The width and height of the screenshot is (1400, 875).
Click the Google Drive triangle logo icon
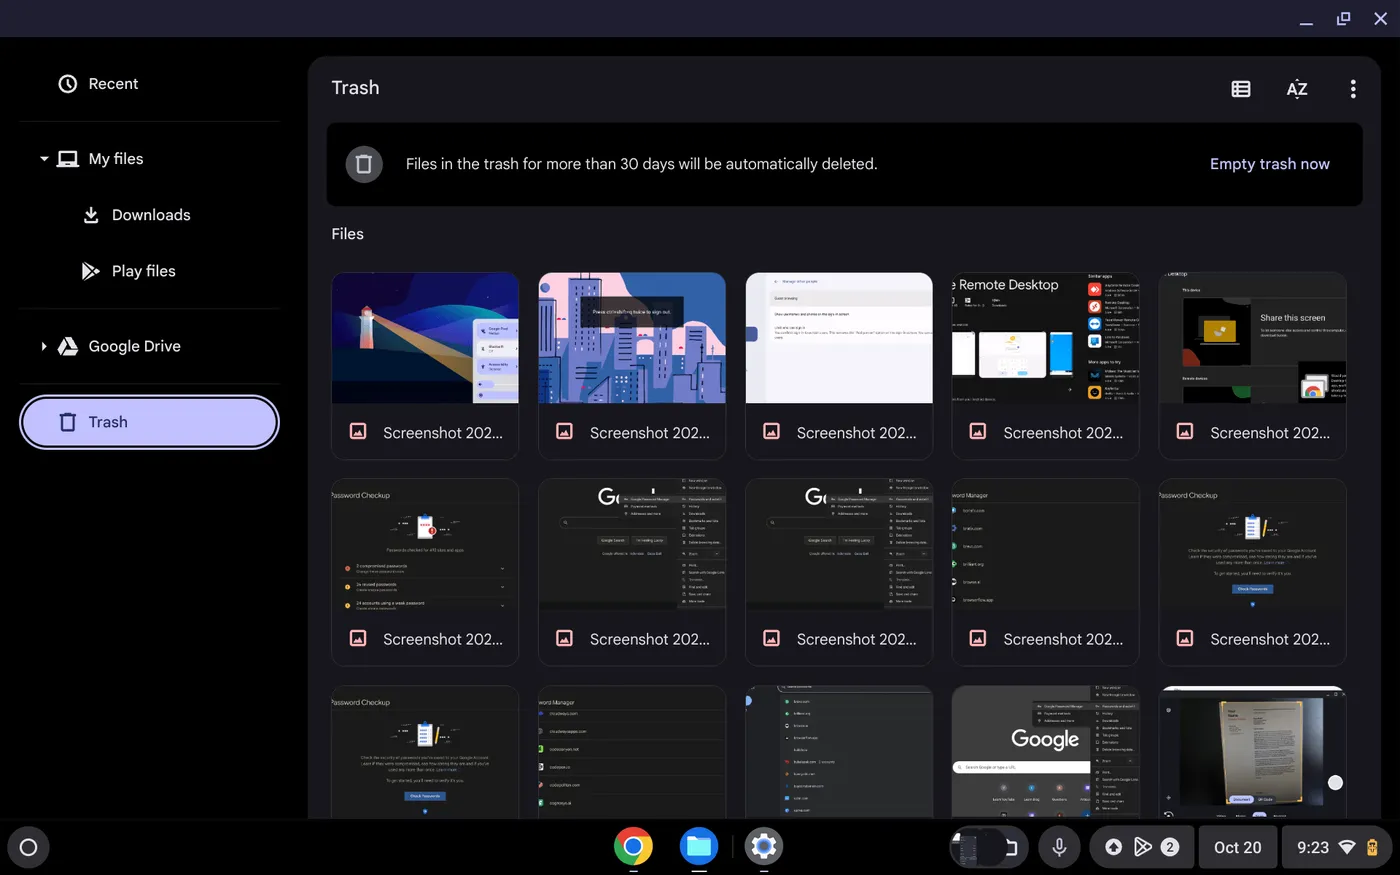click(x=68, y=346)
